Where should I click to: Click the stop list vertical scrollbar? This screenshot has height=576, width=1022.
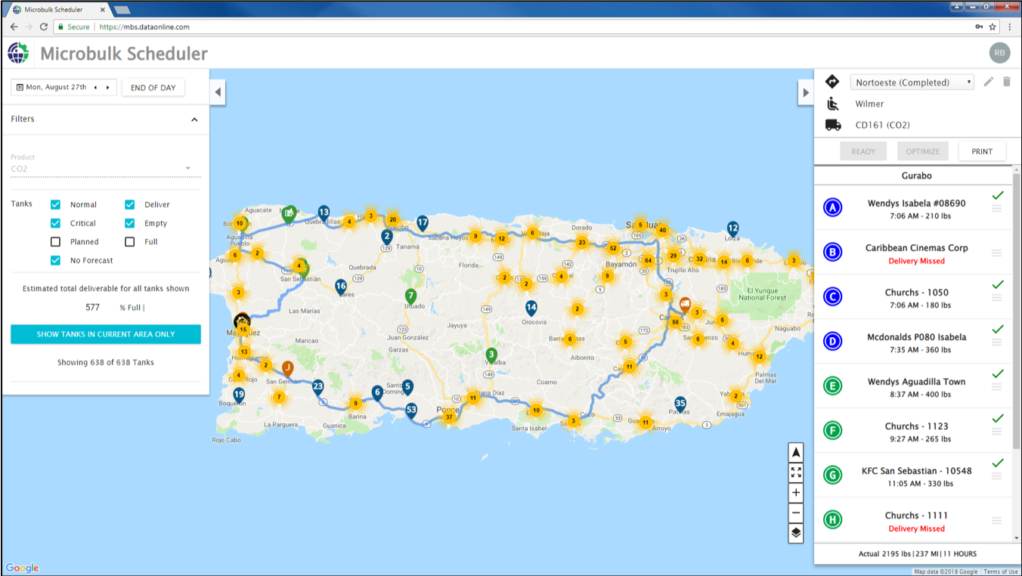(1016, 310)
